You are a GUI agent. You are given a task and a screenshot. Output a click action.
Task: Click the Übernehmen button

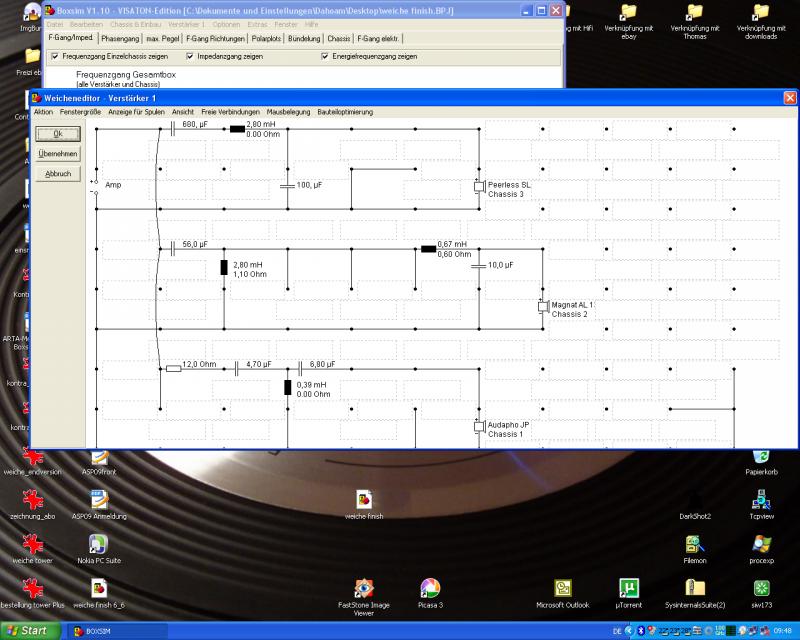[58, 154]
